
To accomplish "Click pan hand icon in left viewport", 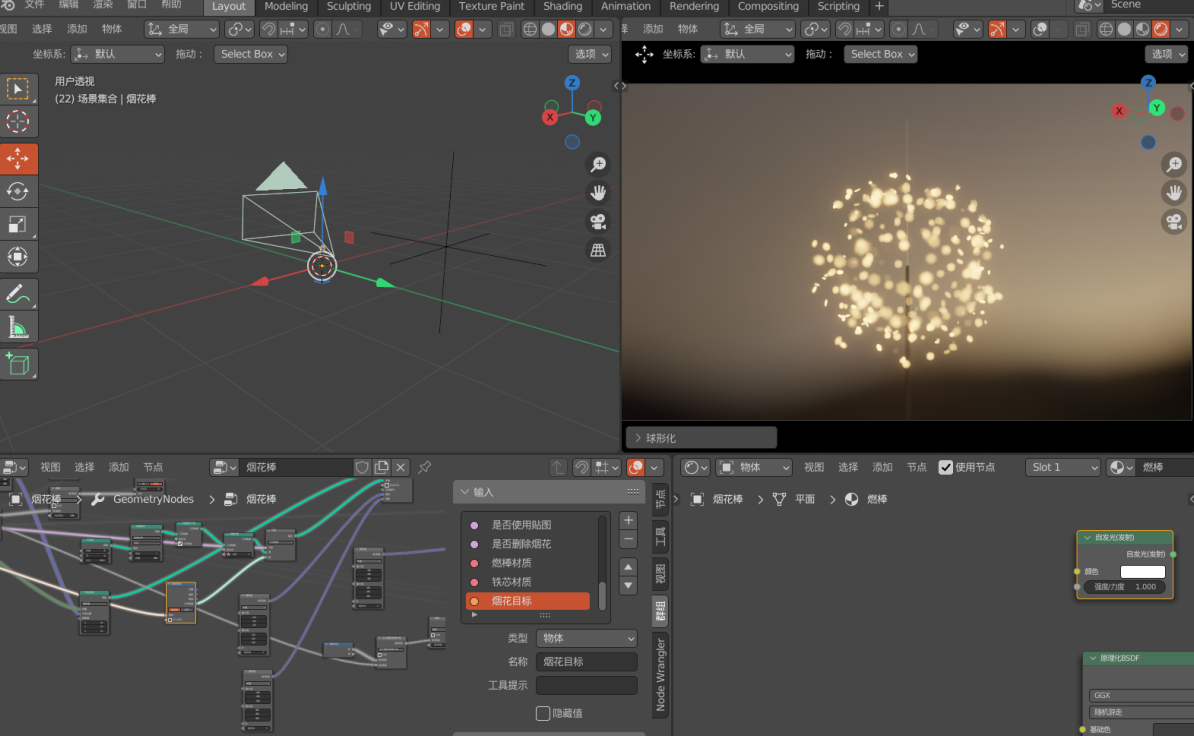I will 599,193.
